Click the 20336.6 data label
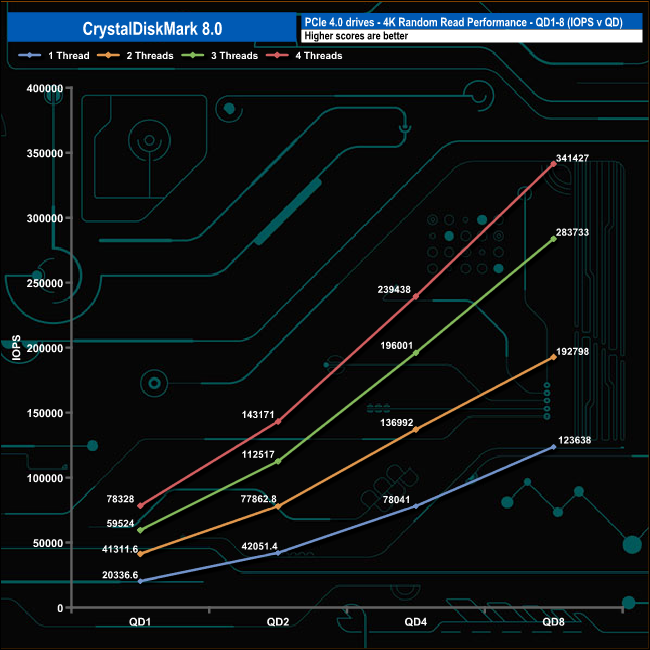This screenshot has width=650, height=650. tap(120, 575)
